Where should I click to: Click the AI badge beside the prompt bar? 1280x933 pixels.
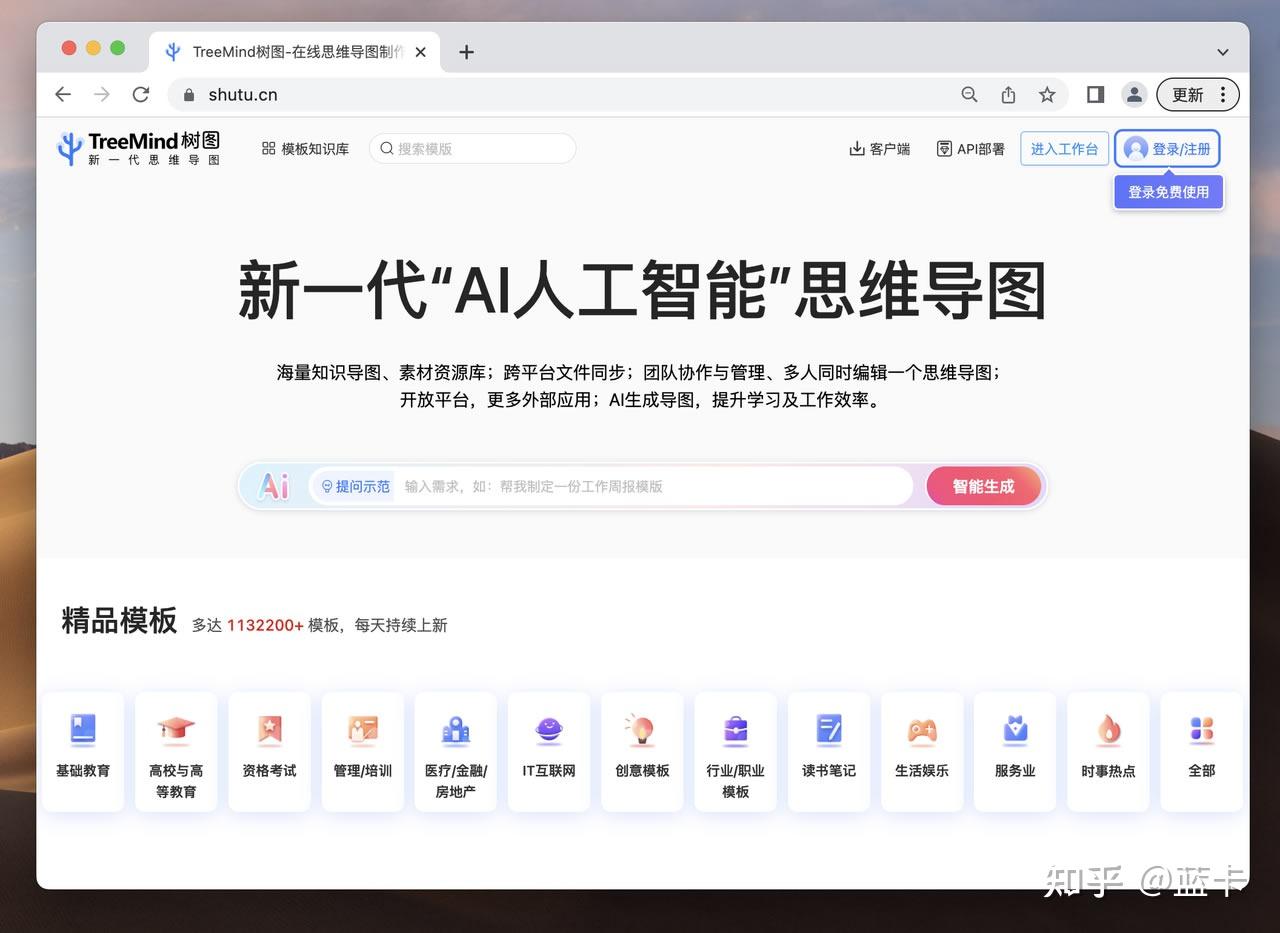click(x=273, y=486)
